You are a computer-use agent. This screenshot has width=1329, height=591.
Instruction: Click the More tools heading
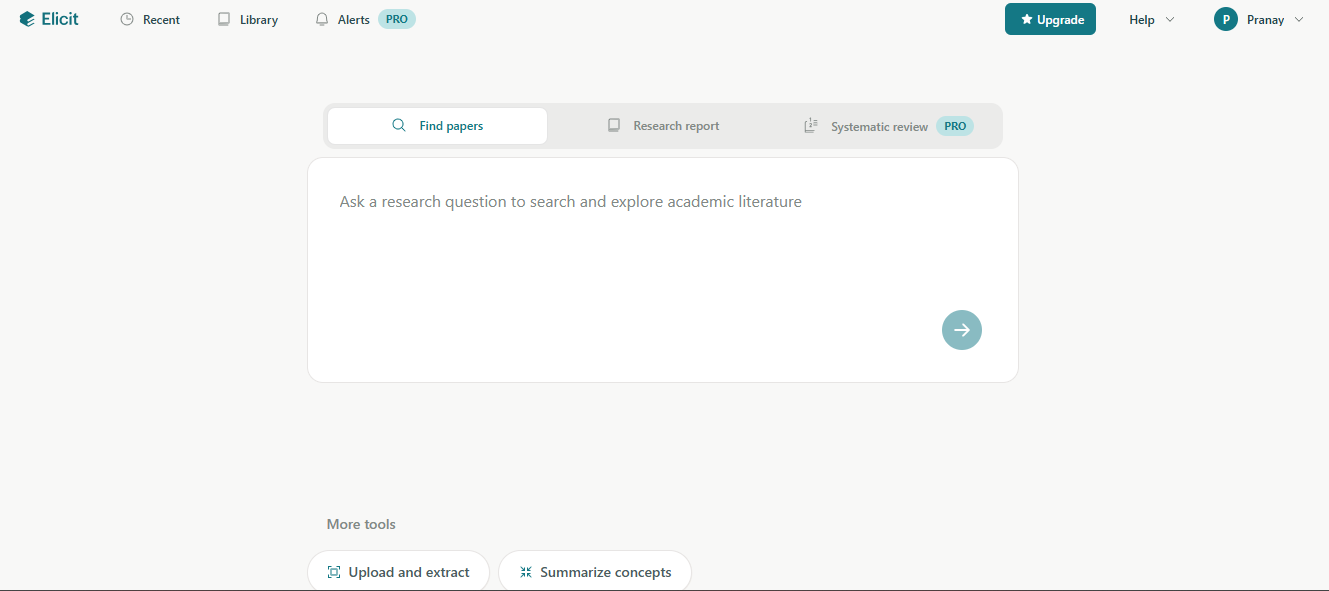361,524
